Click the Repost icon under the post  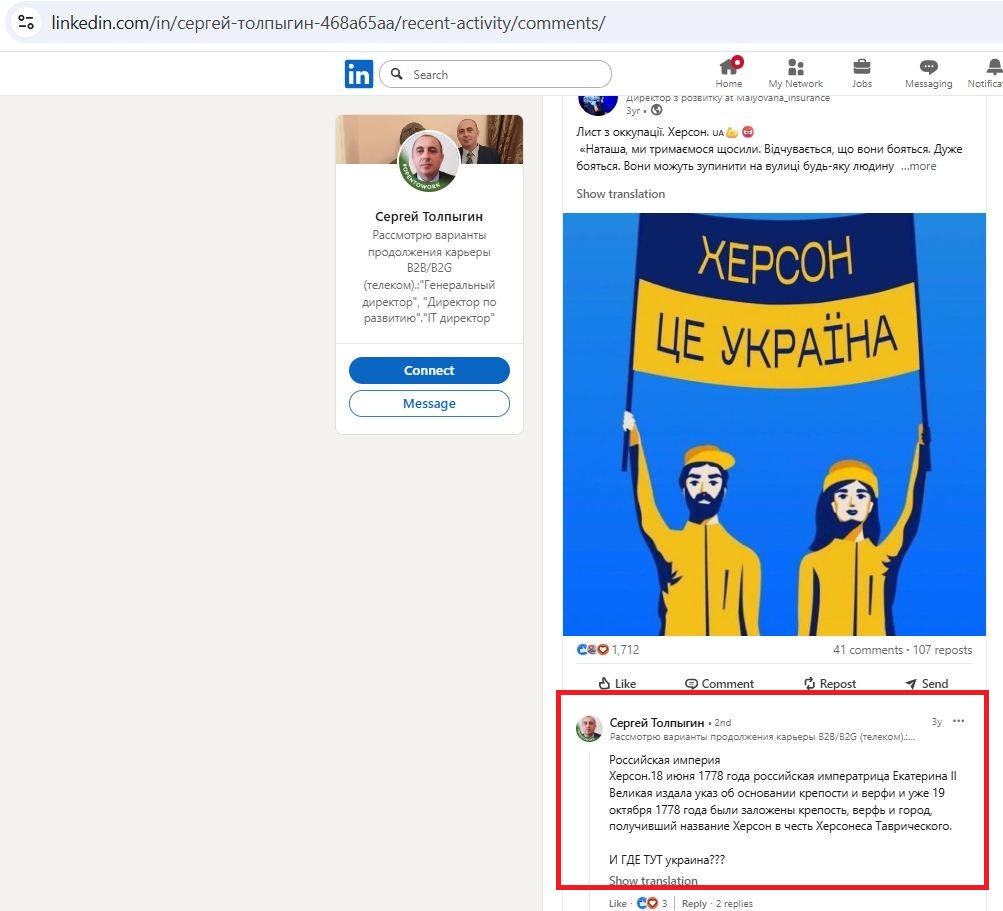pos(809,683)
